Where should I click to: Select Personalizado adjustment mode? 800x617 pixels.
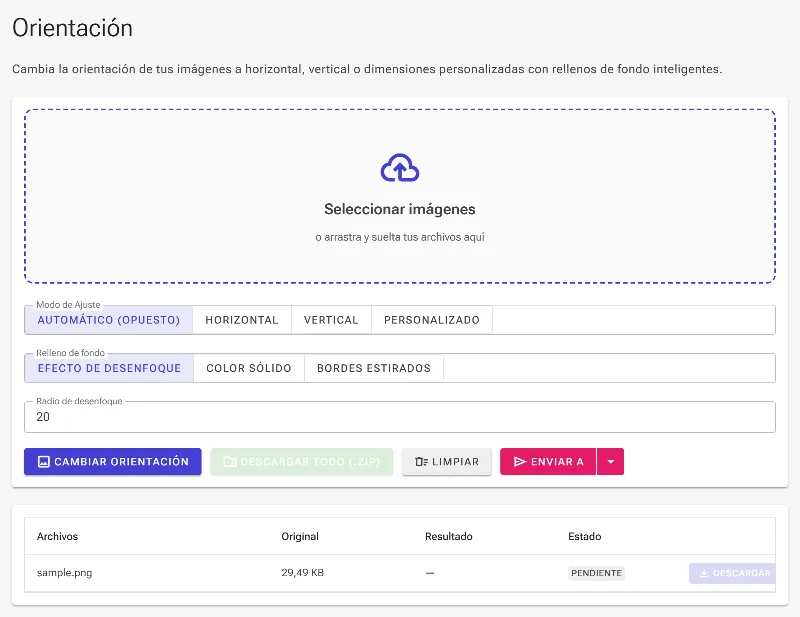[x=432, y=320]
